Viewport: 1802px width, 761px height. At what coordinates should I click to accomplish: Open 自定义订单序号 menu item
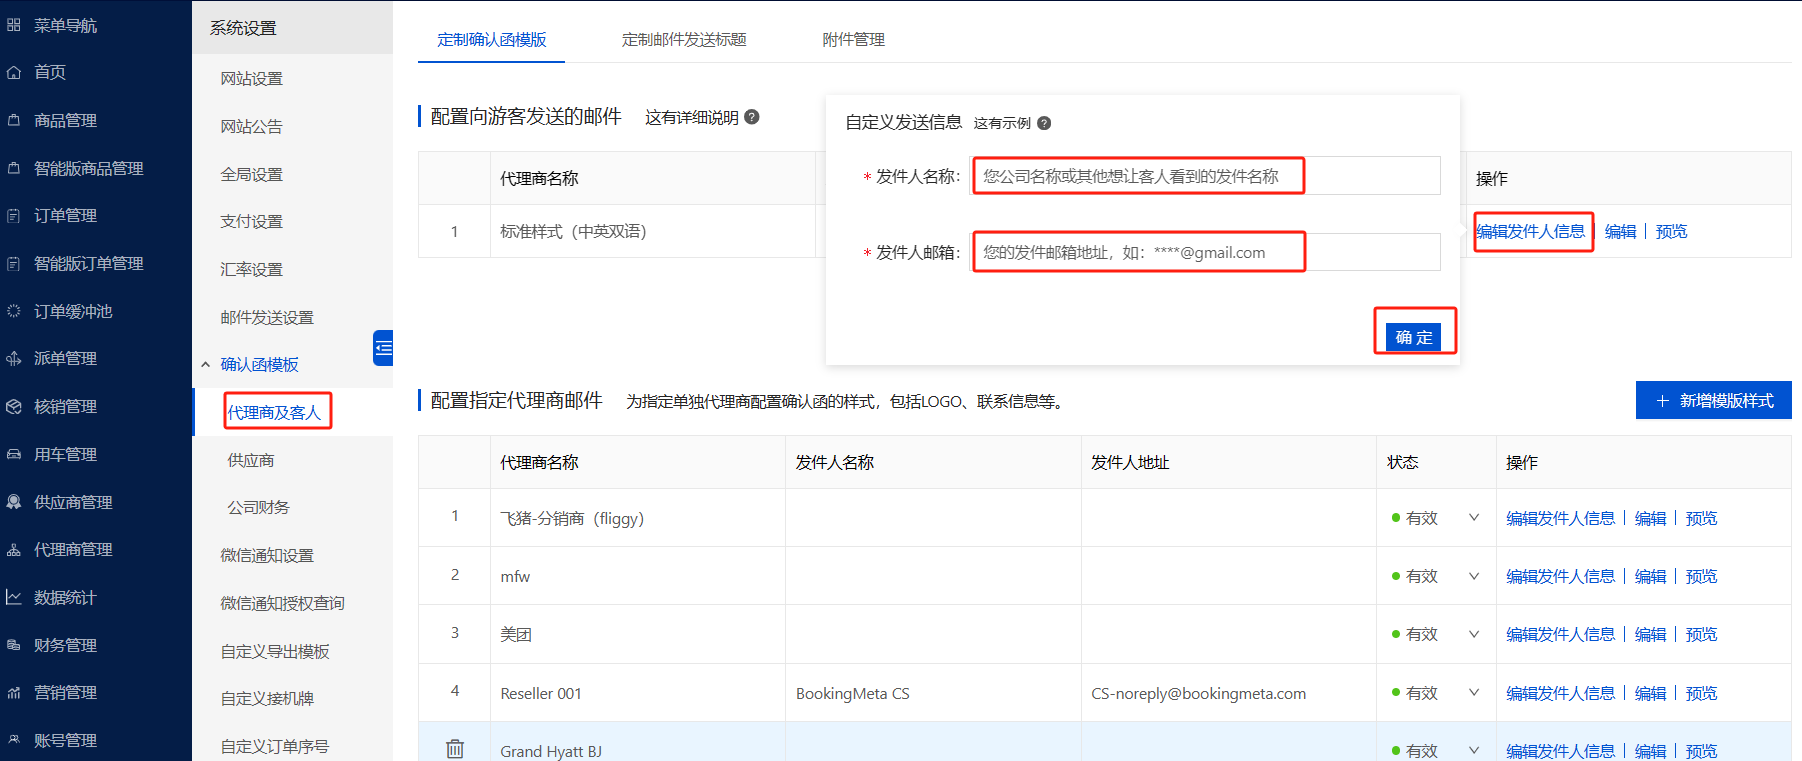pyautogui.click(x=275, y=746)
